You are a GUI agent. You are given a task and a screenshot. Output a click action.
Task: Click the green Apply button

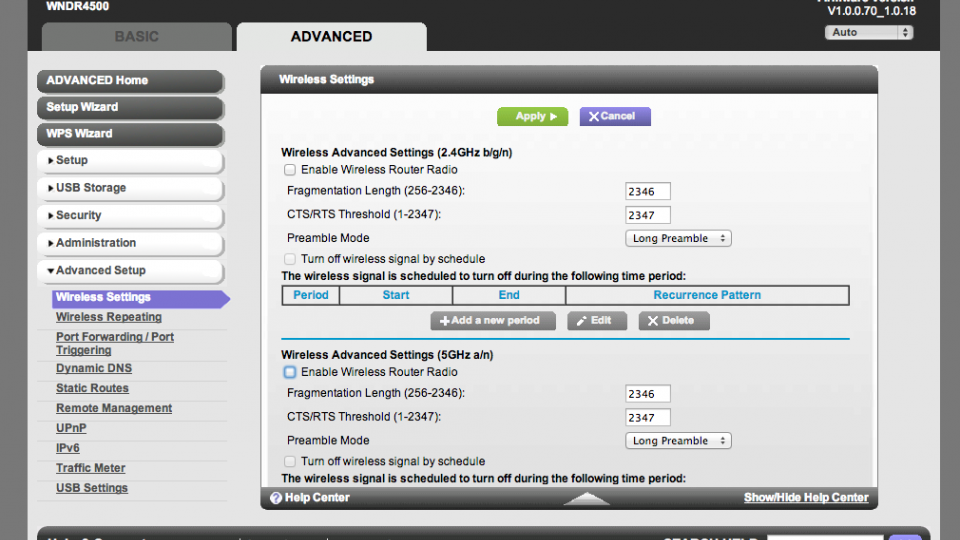533,116
